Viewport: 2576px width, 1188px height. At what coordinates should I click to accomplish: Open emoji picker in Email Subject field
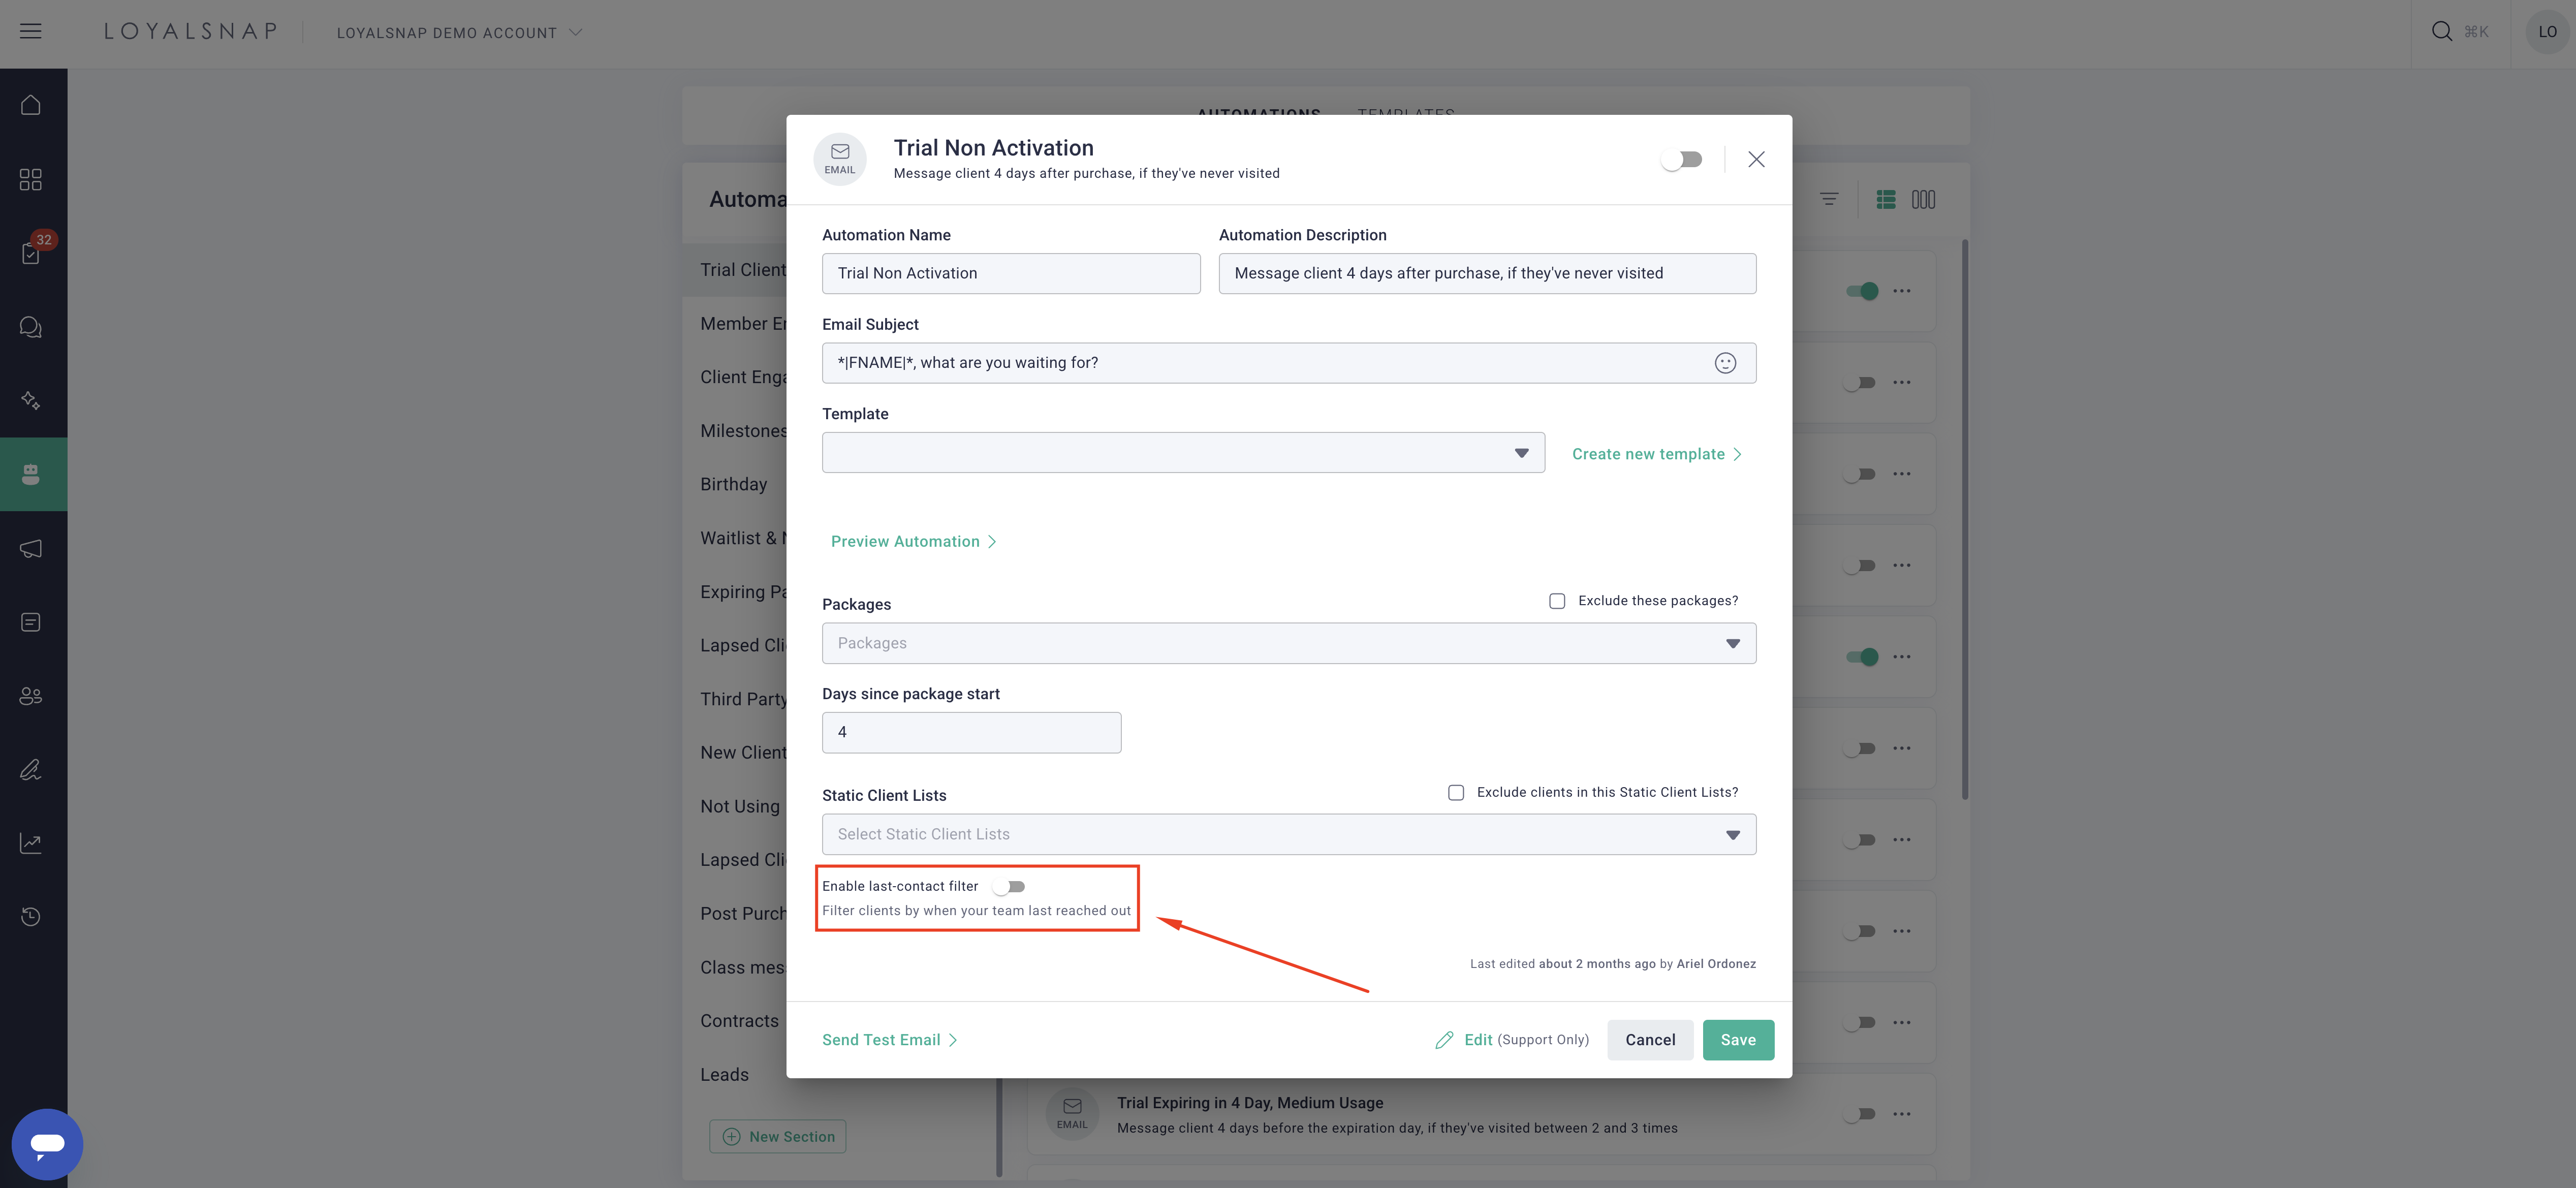(x=1725, y=363)
